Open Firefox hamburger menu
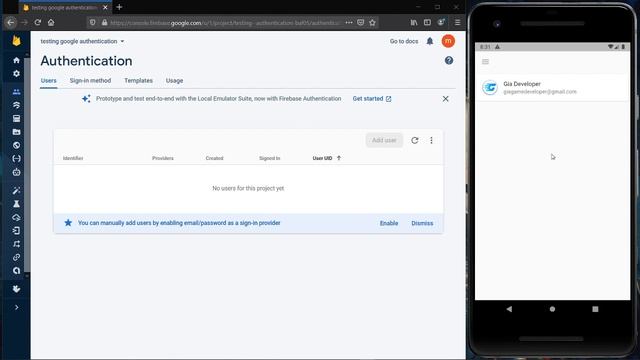The image size is (640, 360). tap(458, 23)
